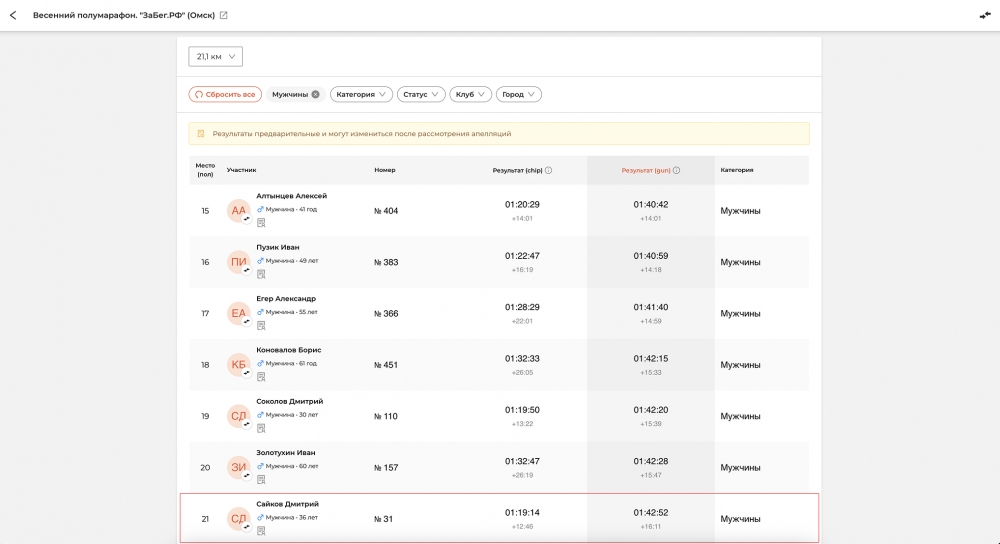This screenshot has height=544, width=1000.
Task: Show info tooltip for Результат (chip)
Action: 548,170
